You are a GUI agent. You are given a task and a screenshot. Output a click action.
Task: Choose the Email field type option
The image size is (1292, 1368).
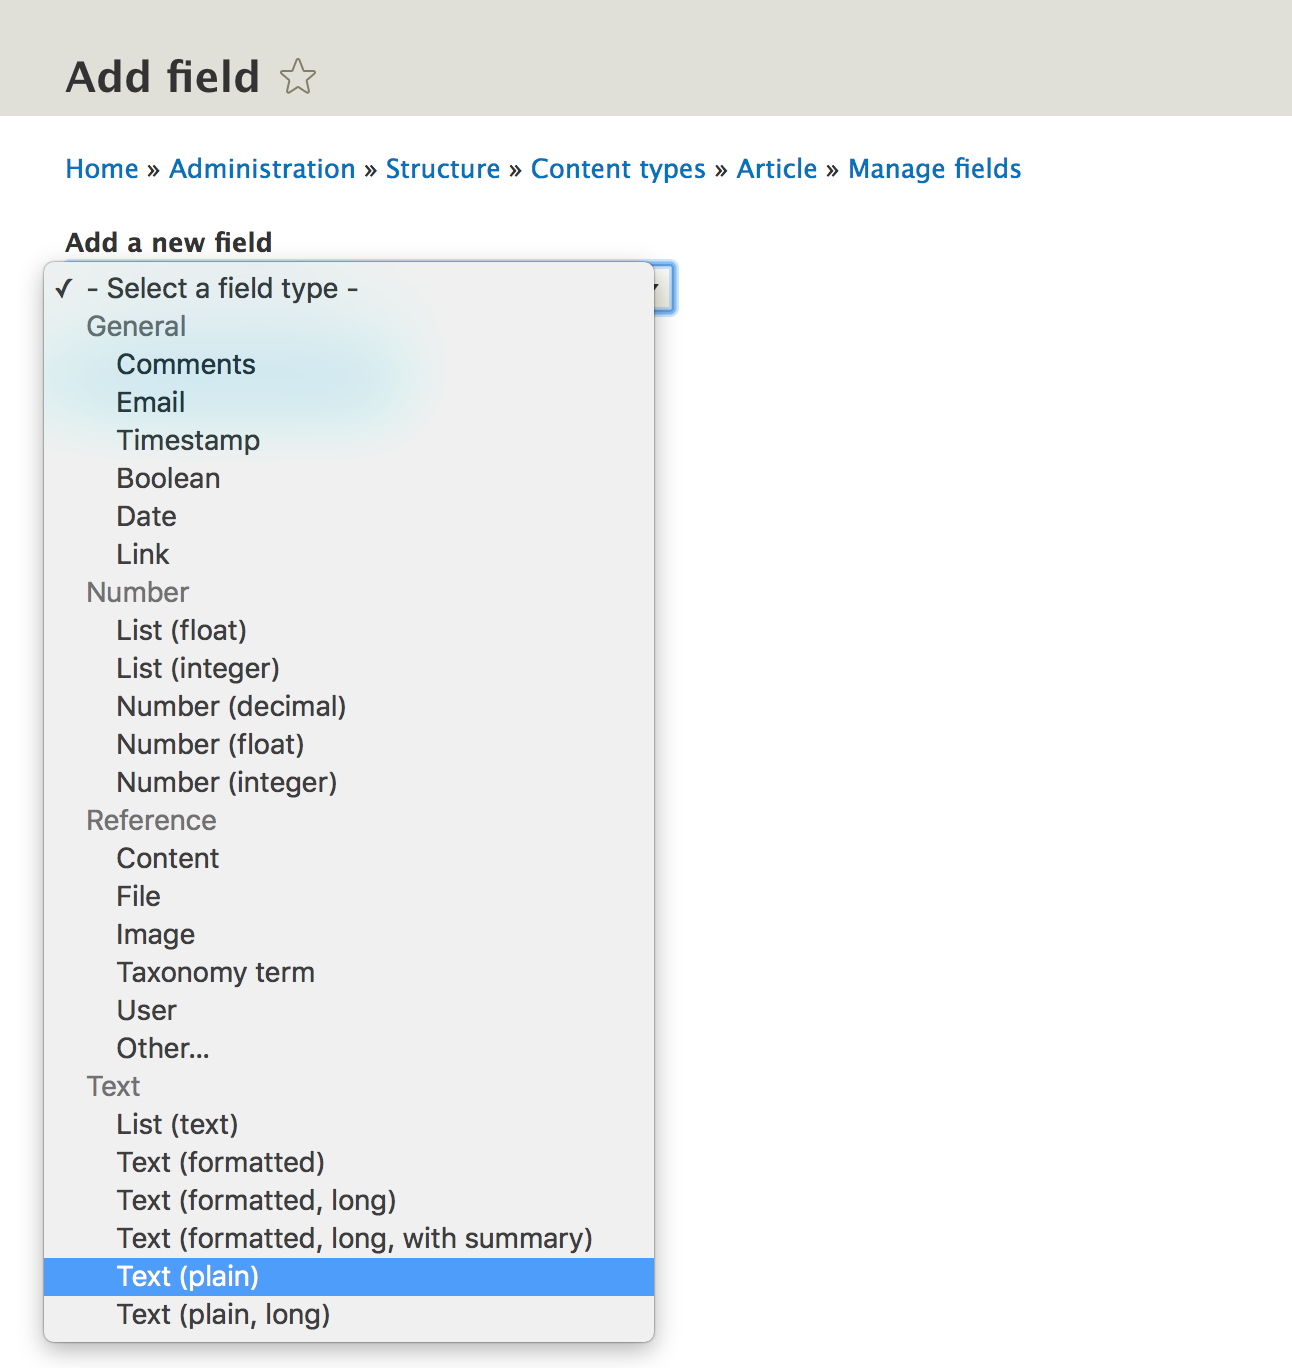click(x=151, y=402)
